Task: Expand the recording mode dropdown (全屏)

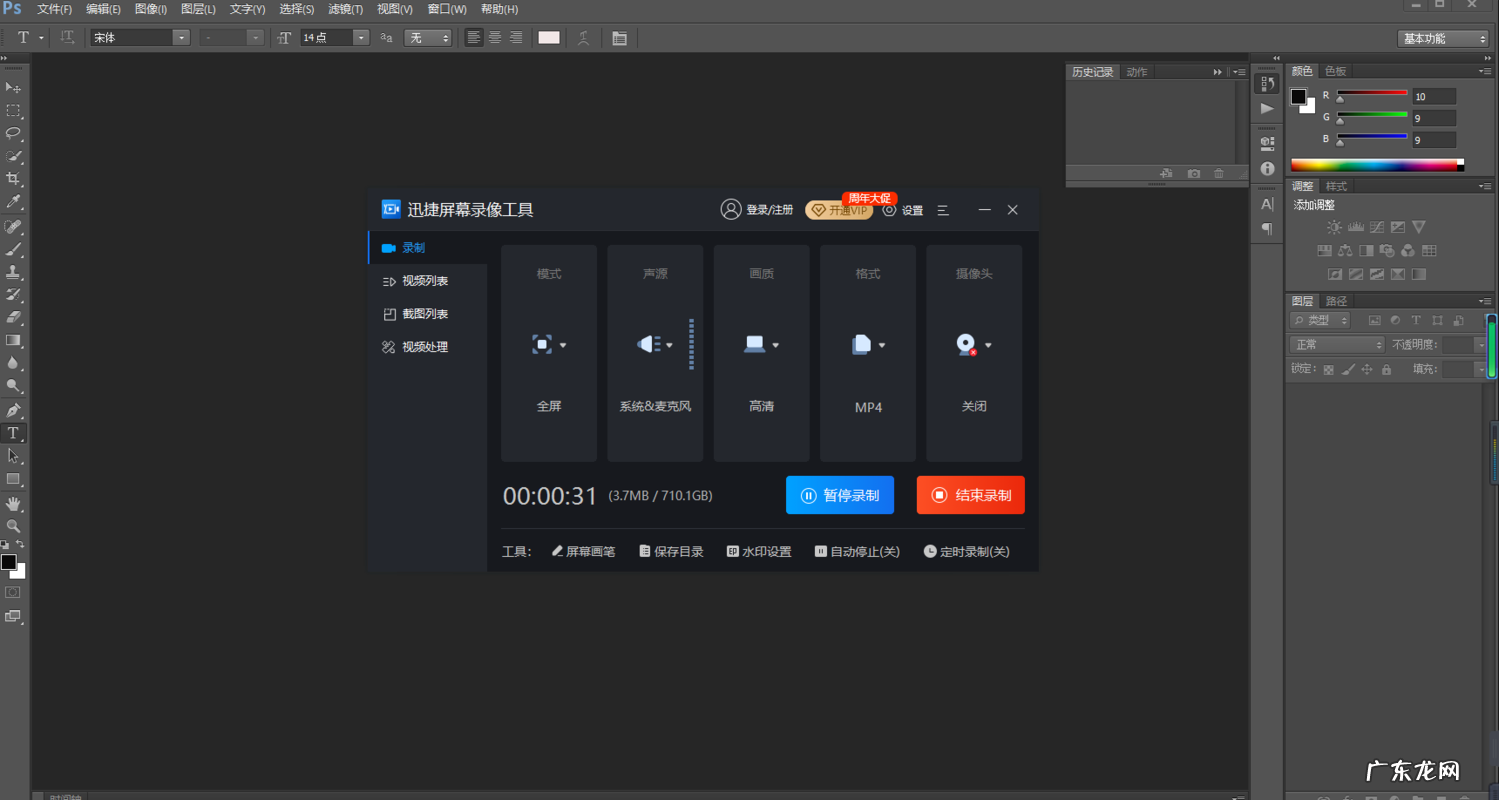Action: pyautogui.click(x=549, y=345)
